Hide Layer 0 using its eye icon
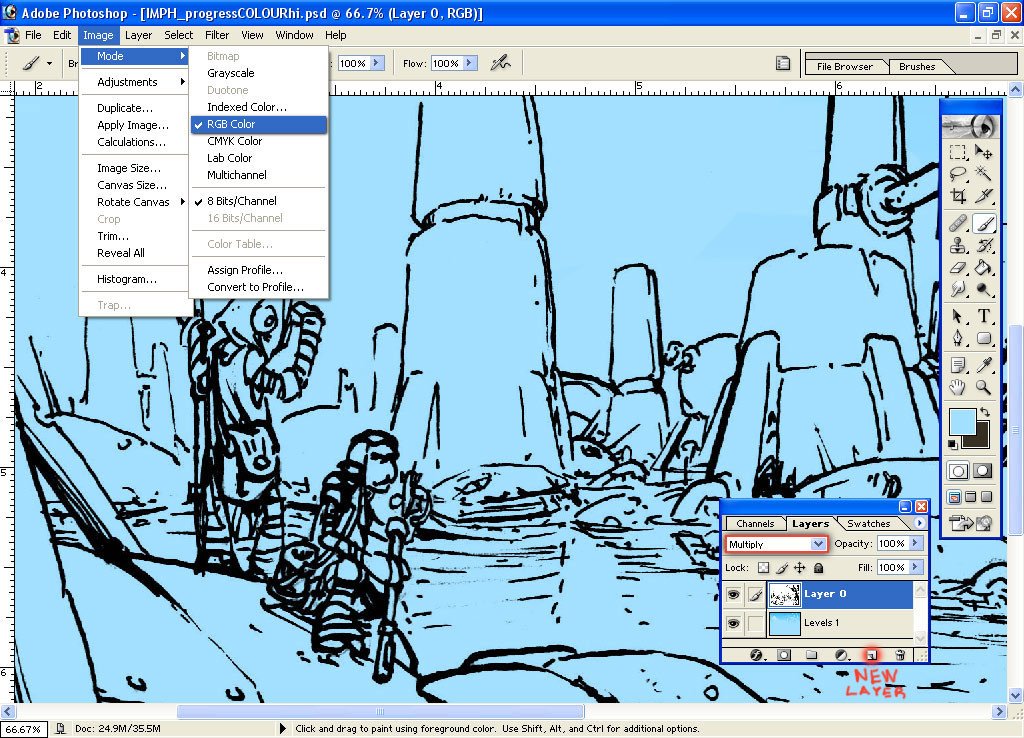 coord(733,594)
